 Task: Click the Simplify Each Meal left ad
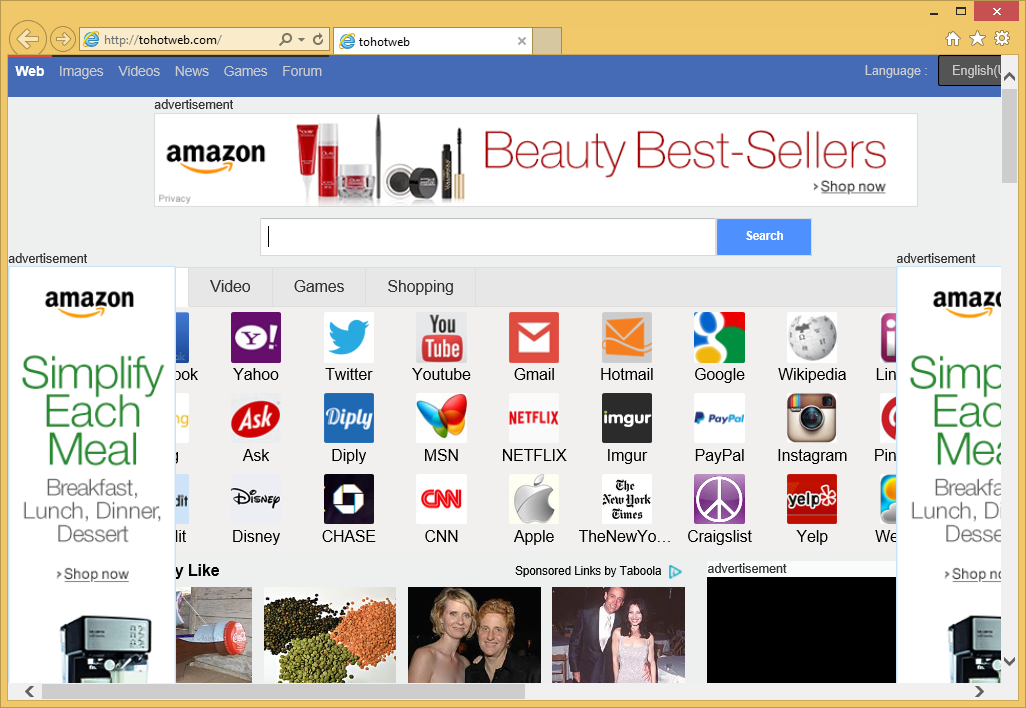92,475
